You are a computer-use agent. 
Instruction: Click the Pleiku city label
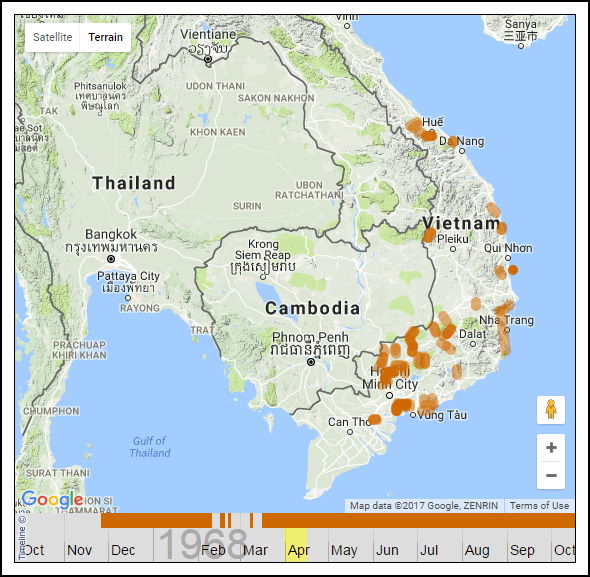click(453, 239)
